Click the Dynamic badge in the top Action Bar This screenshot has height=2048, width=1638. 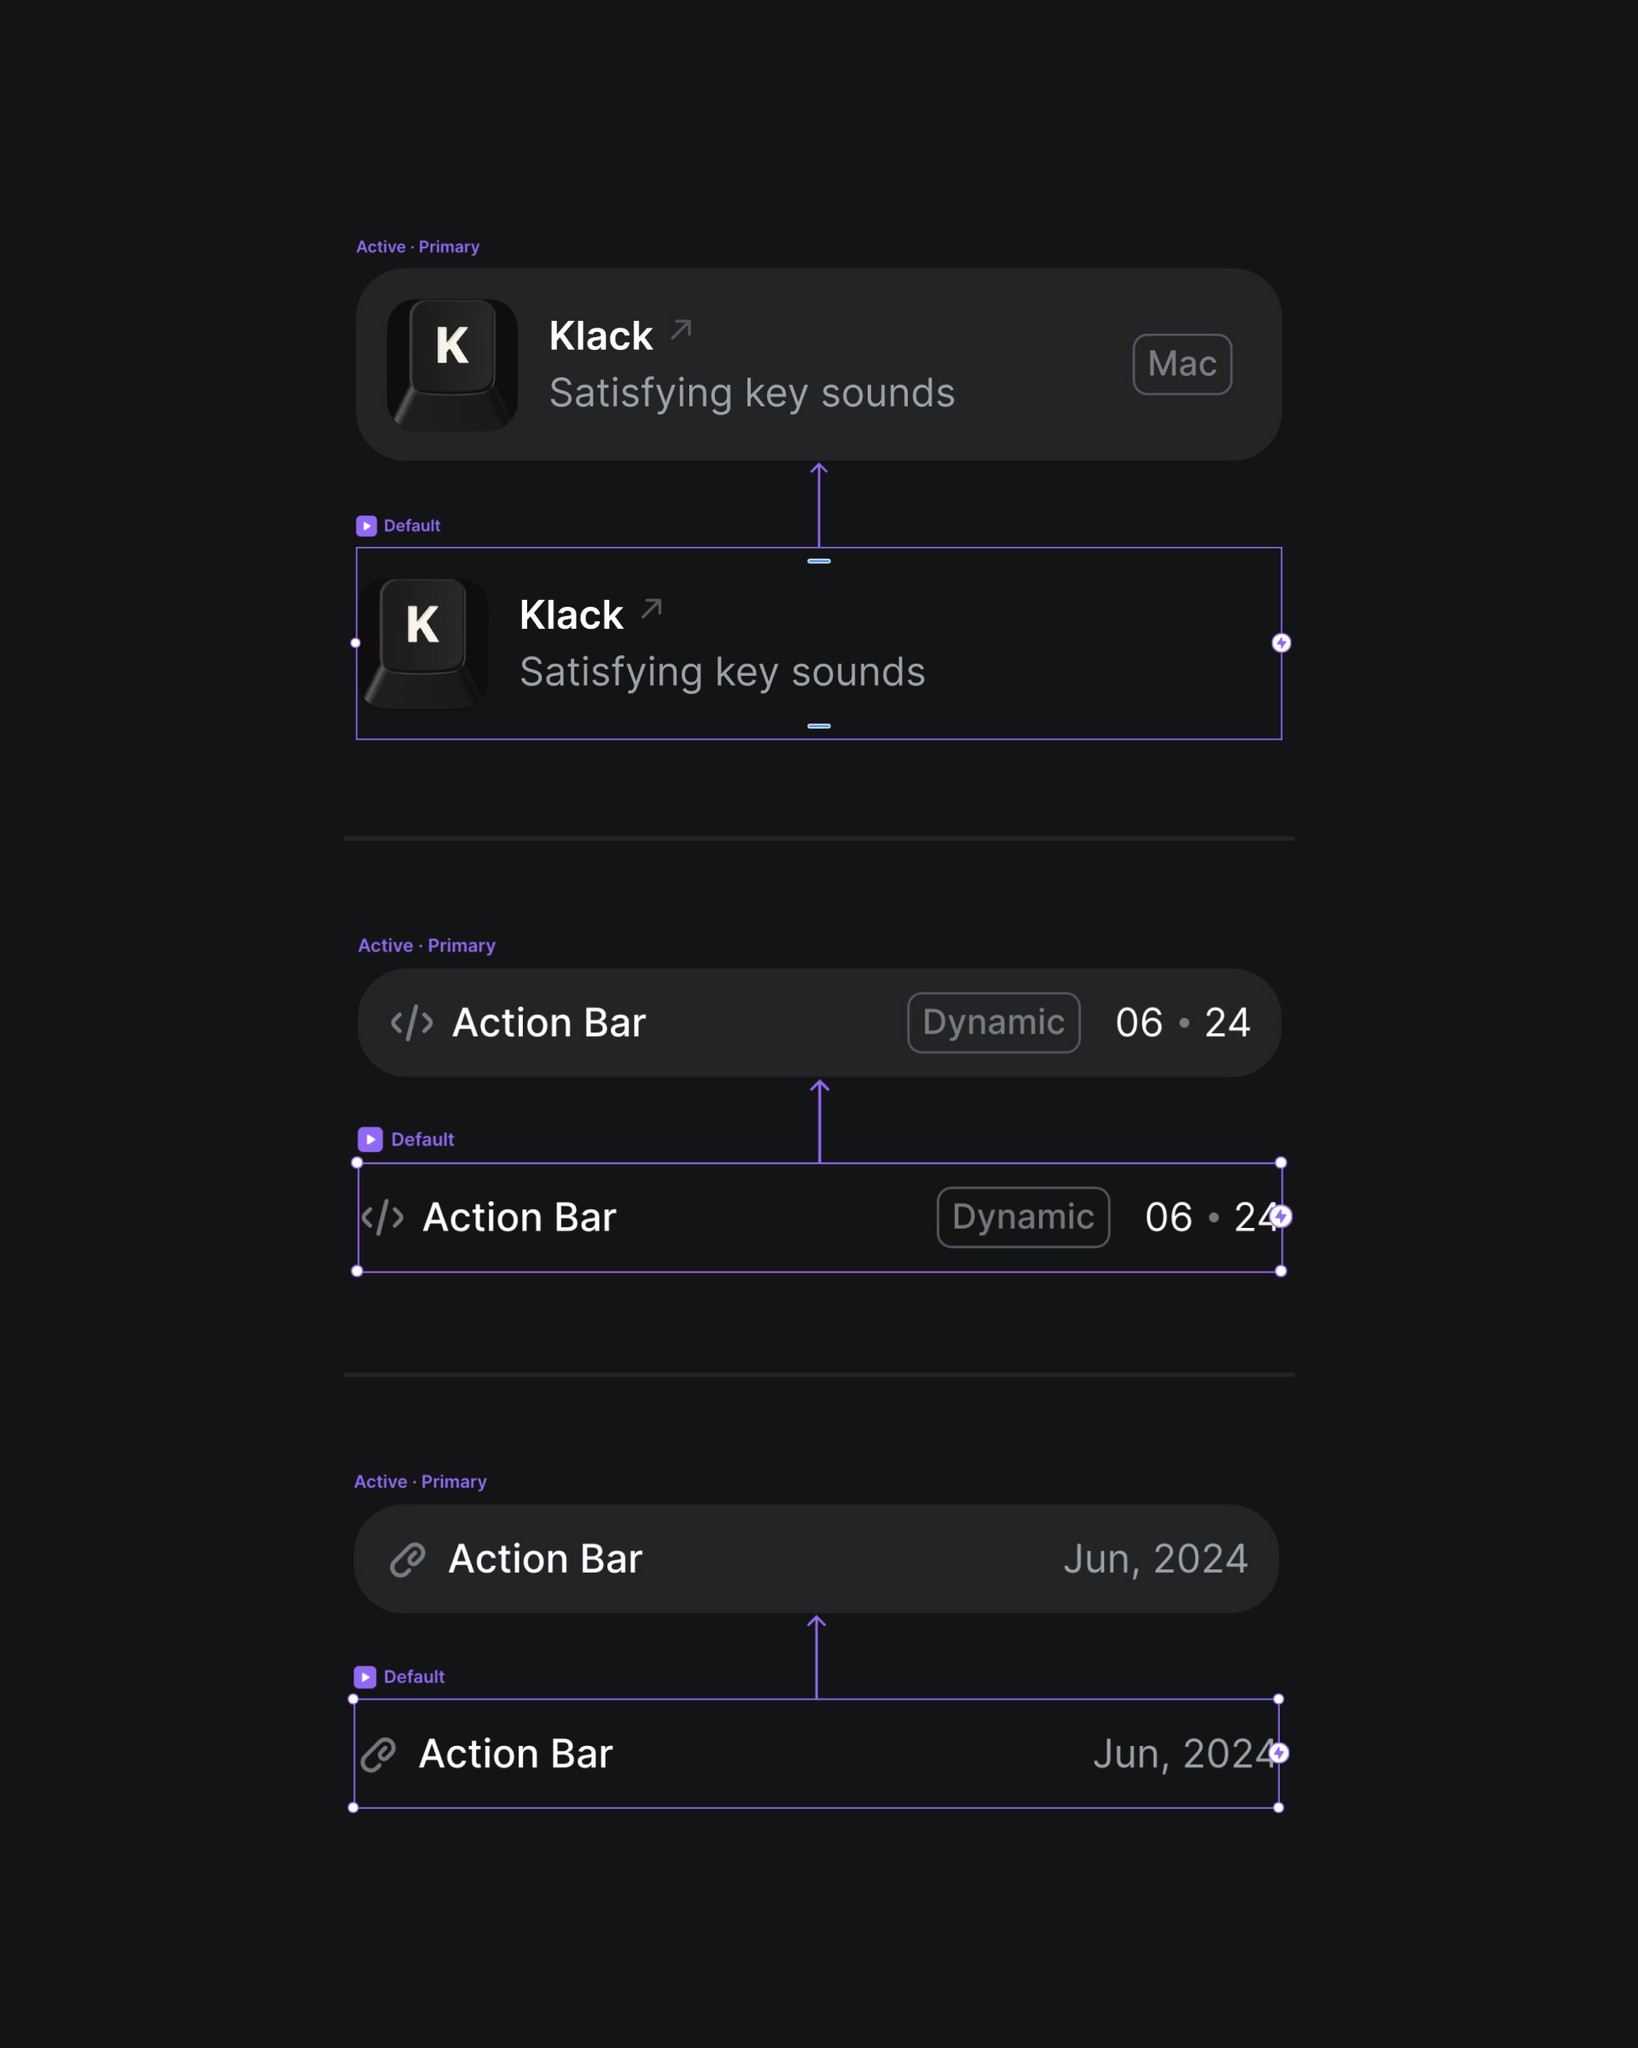[x=992, y=1022]
